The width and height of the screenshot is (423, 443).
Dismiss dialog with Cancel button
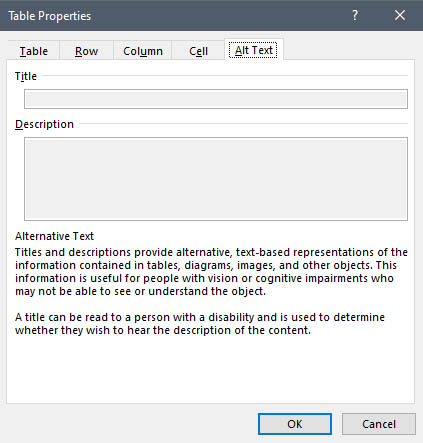(x=379, y=424)
